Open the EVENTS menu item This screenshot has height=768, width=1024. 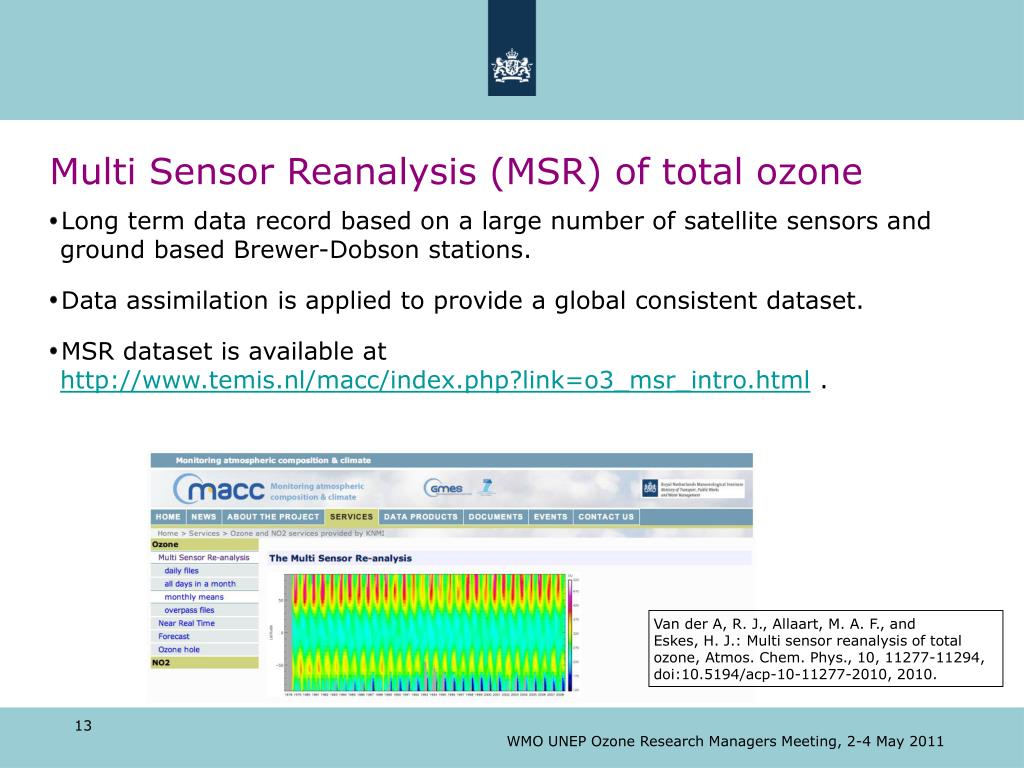[x=551, y=517]
